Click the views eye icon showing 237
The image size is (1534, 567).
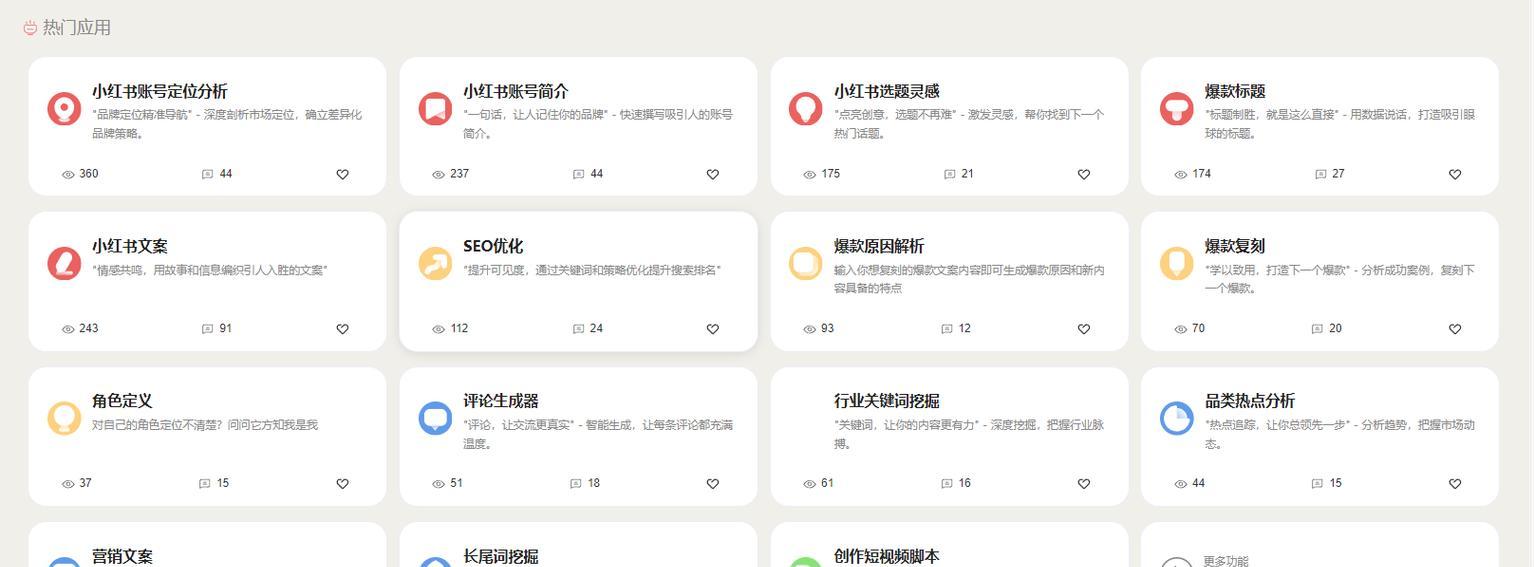click(x=438, y=174)
